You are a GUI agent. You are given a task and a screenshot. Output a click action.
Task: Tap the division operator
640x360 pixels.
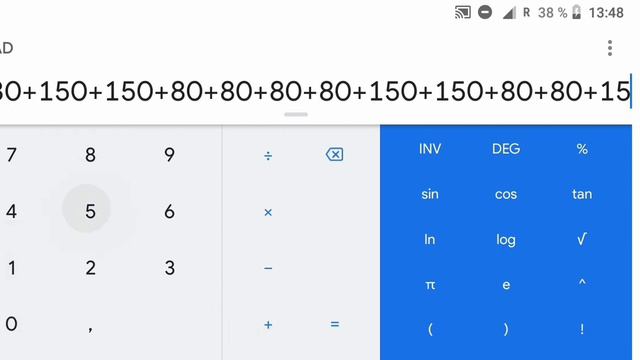click(x=268, y=156)
